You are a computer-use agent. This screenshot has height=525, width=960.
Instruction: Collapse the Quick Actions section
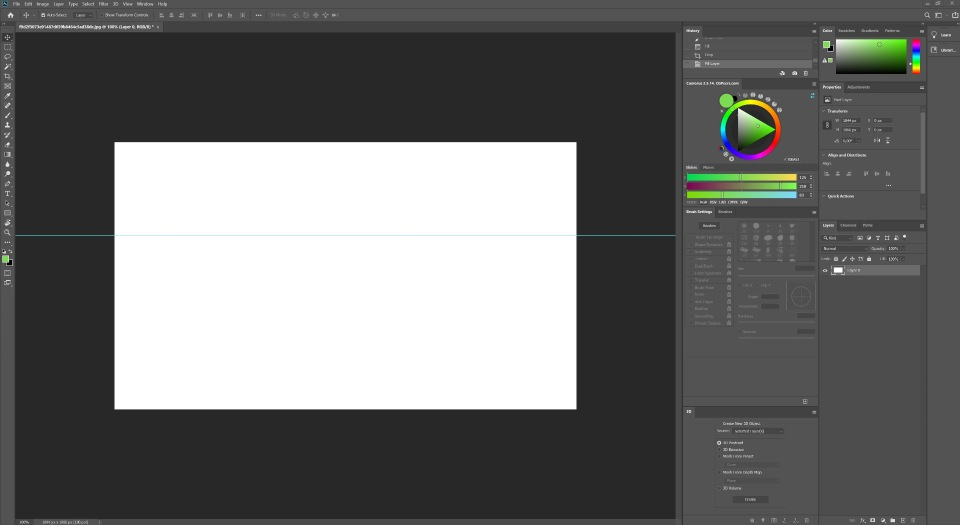(x=823, y=196)
